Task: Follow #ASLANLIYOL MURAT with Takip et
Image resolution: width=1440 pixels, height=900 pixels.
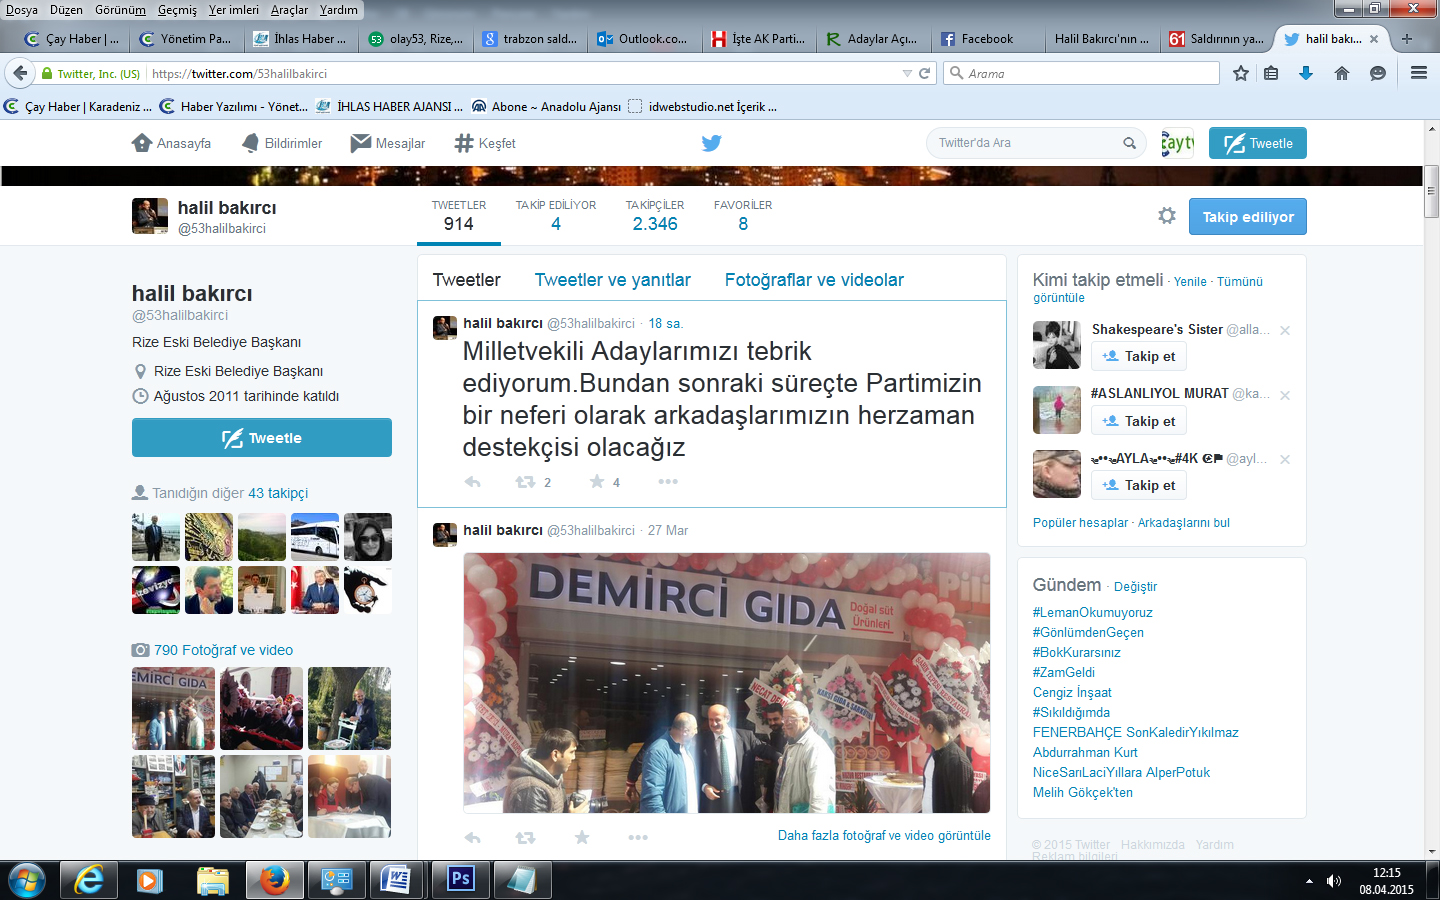Action: coord(1138,421)
